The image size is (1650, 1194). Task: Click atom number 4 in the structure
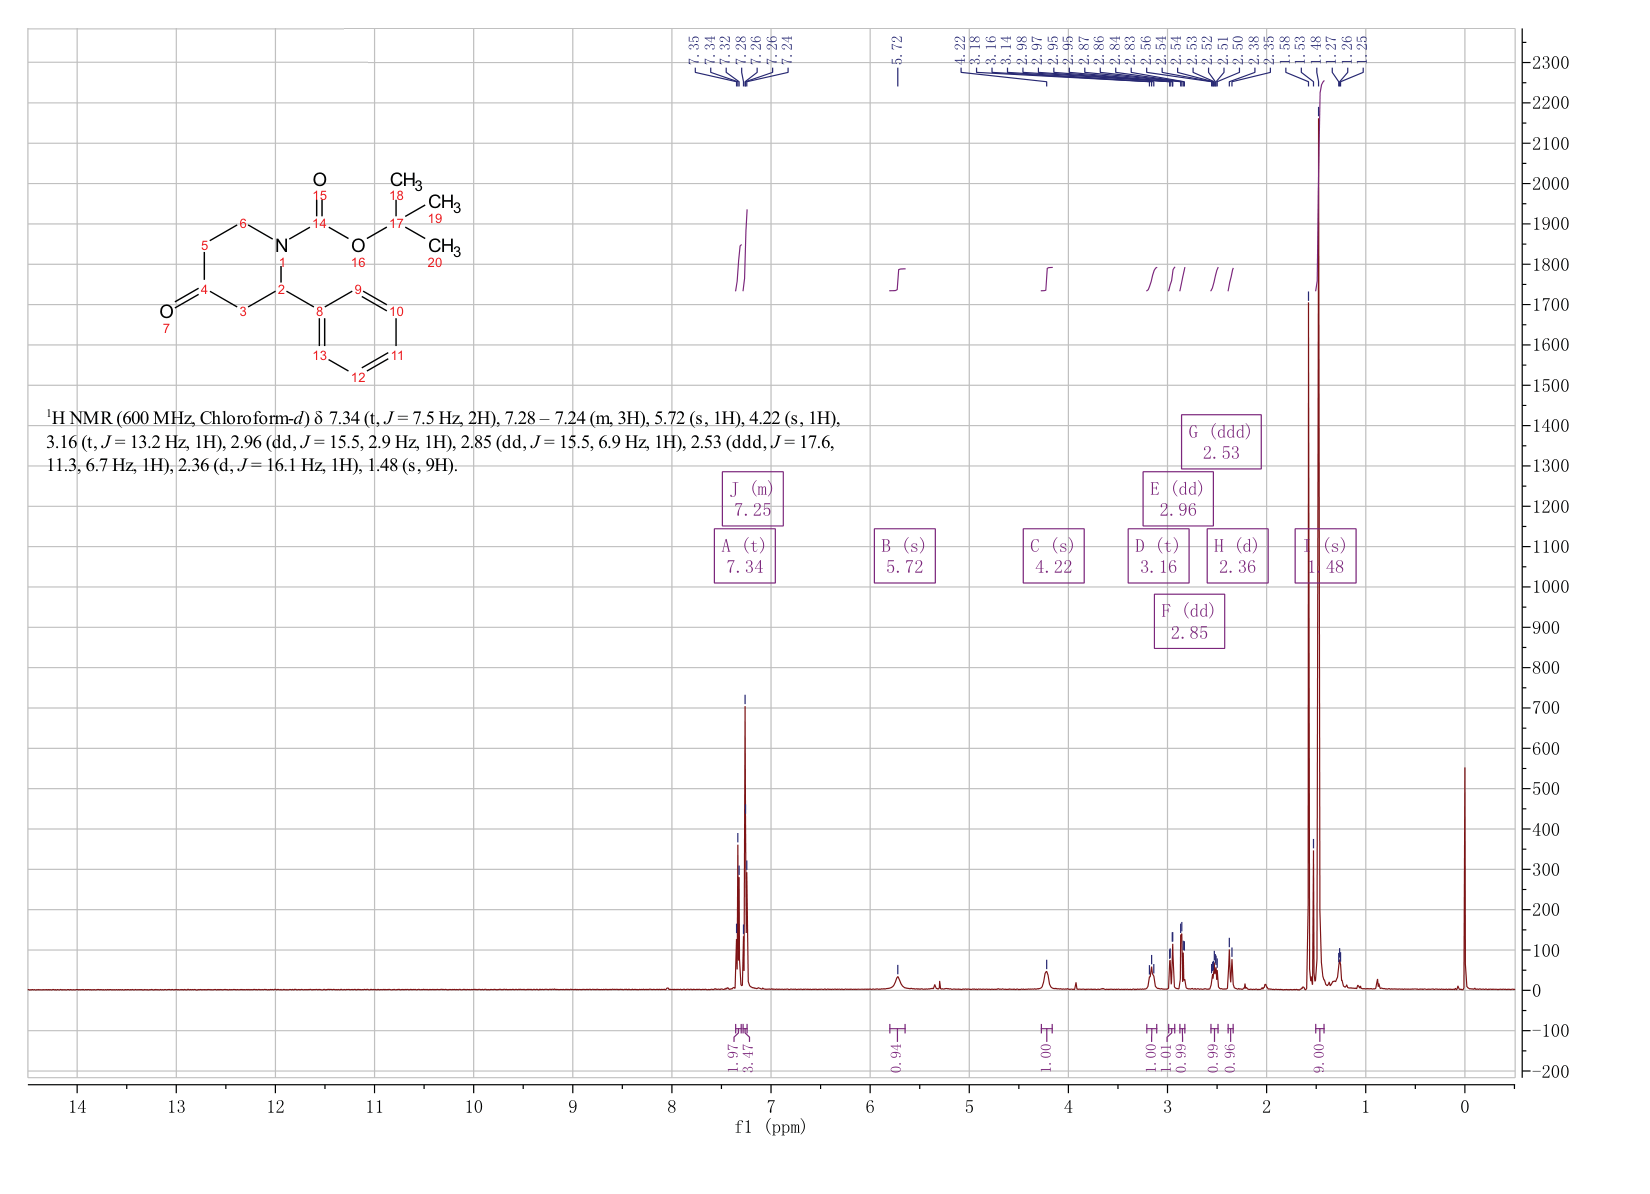coord(204,290)
